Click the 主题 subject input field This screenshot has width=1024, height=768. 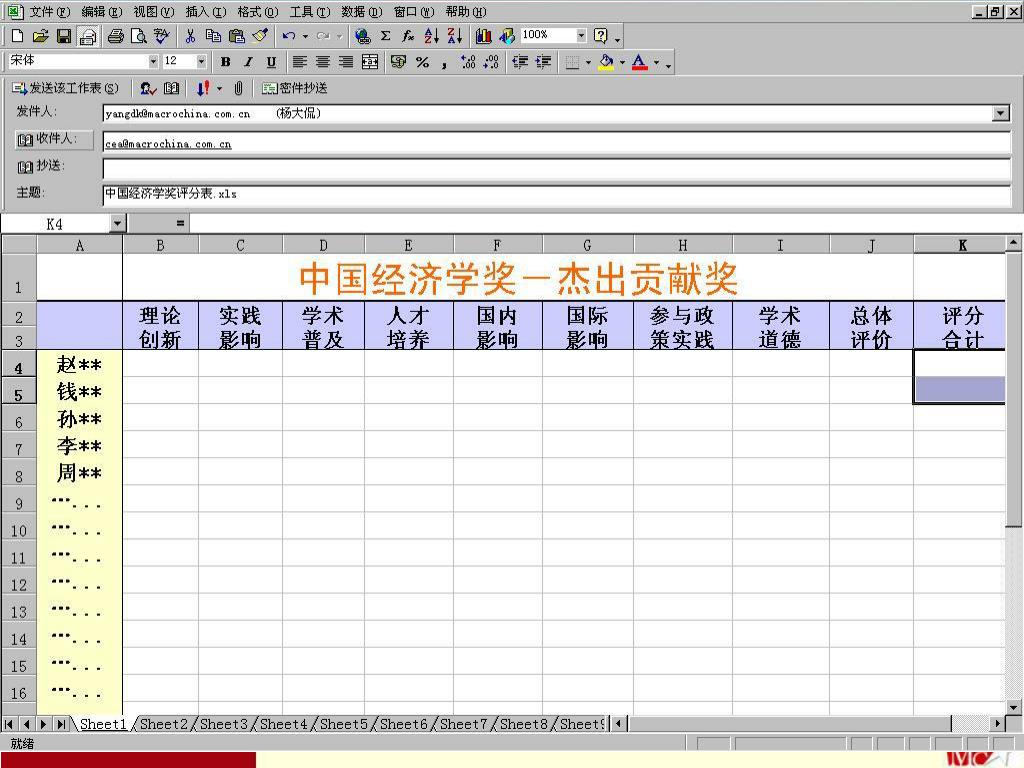pyautogui.click(x=556, y=193)
